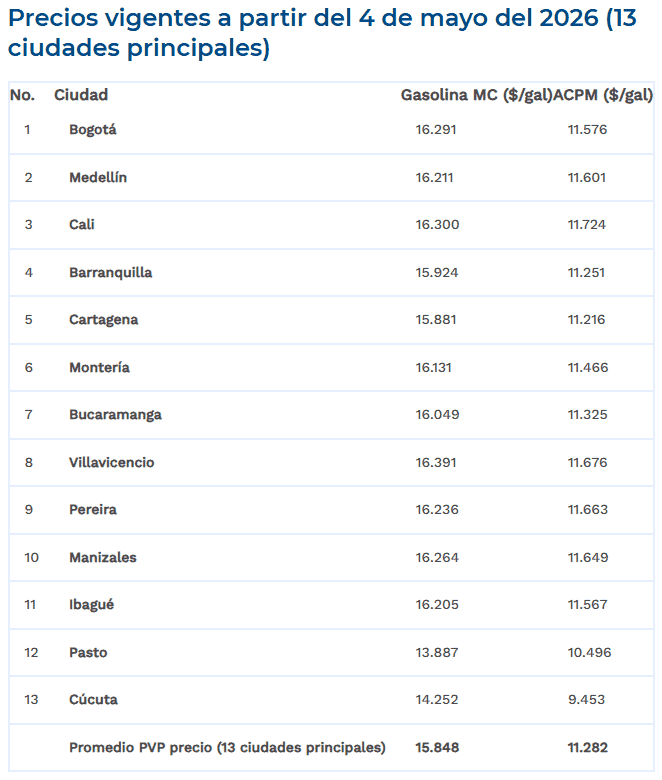Click the ACPM ($/gal) column header

(603, 95)
